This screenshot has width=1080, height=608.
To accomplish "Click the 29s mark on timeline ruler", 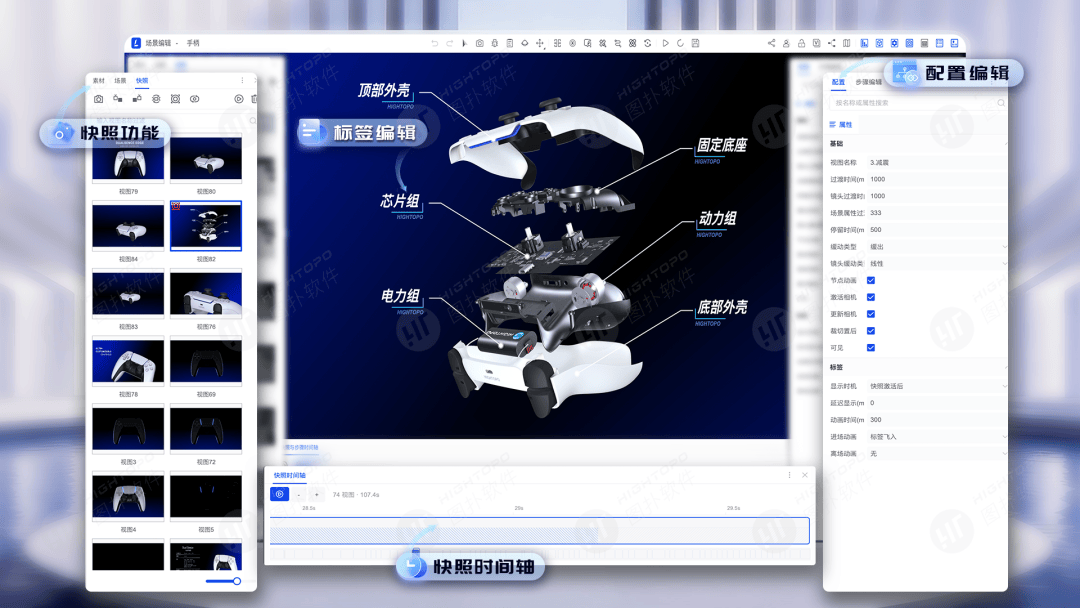I will click(x=519, y=508).
